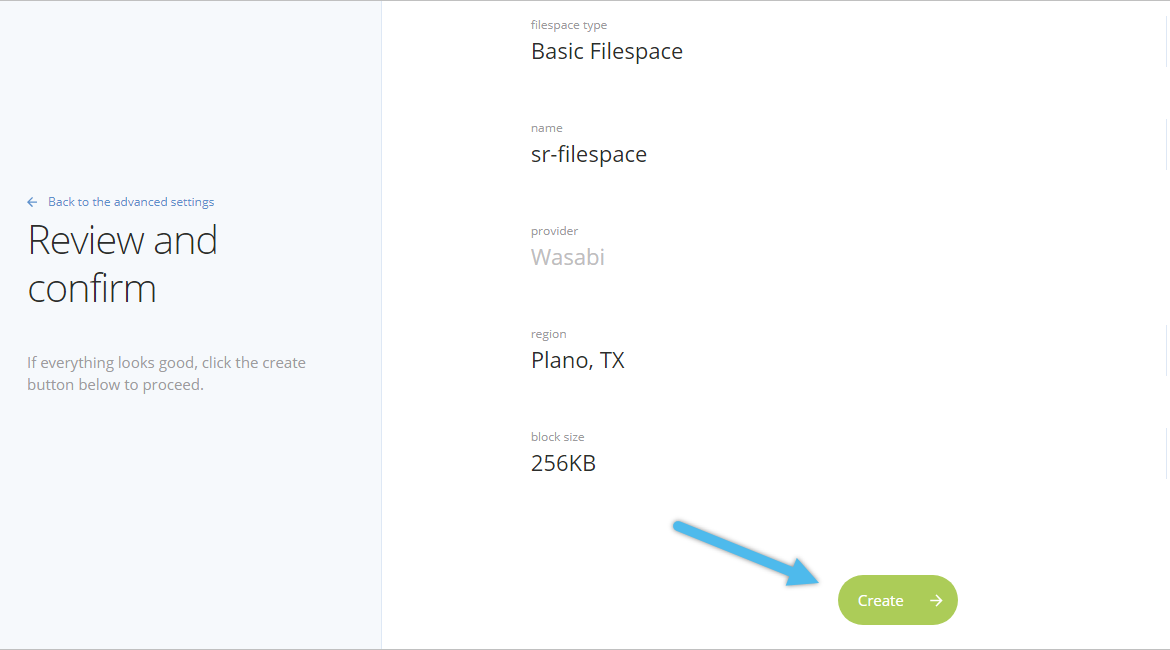Image resolution: width=1170 pixels, height=650 pixels.
Task: Select the Plano, TX region value
Action: pos(578,360)
